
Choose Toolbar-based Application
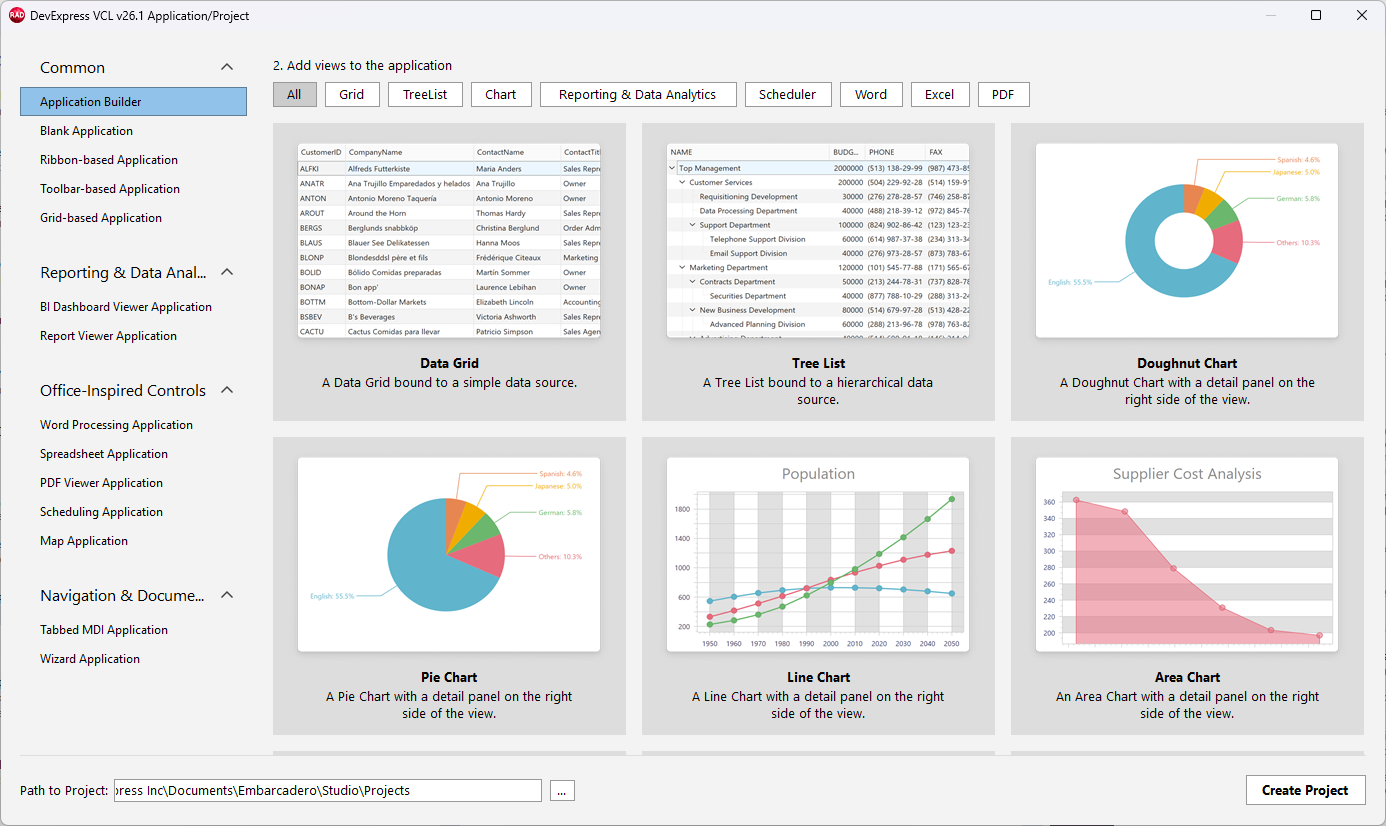tap(133, 189)
